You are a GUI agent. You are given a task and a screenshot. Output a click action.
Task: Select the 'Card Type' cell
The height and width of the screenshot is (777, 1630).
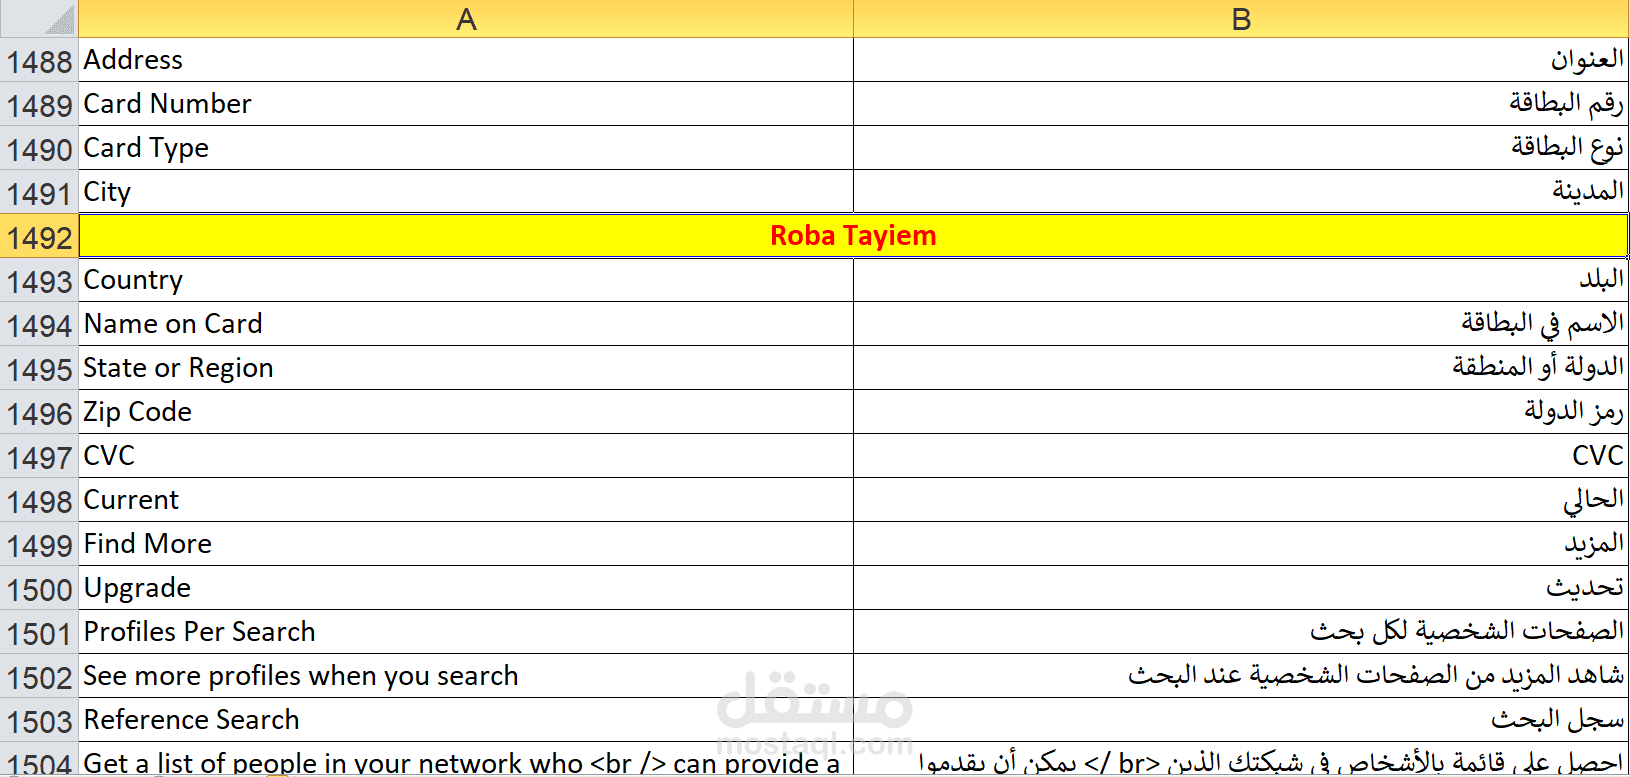click(466, 149)
